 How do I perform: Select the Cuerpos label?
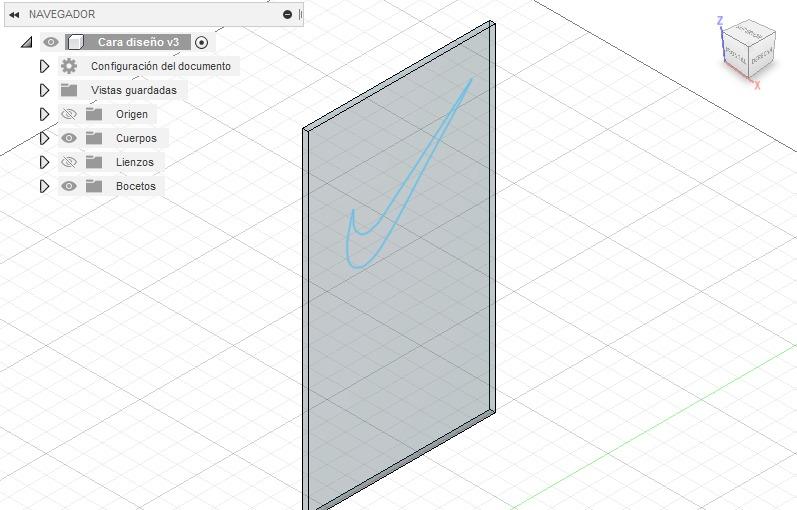click(x=136, y=138)
